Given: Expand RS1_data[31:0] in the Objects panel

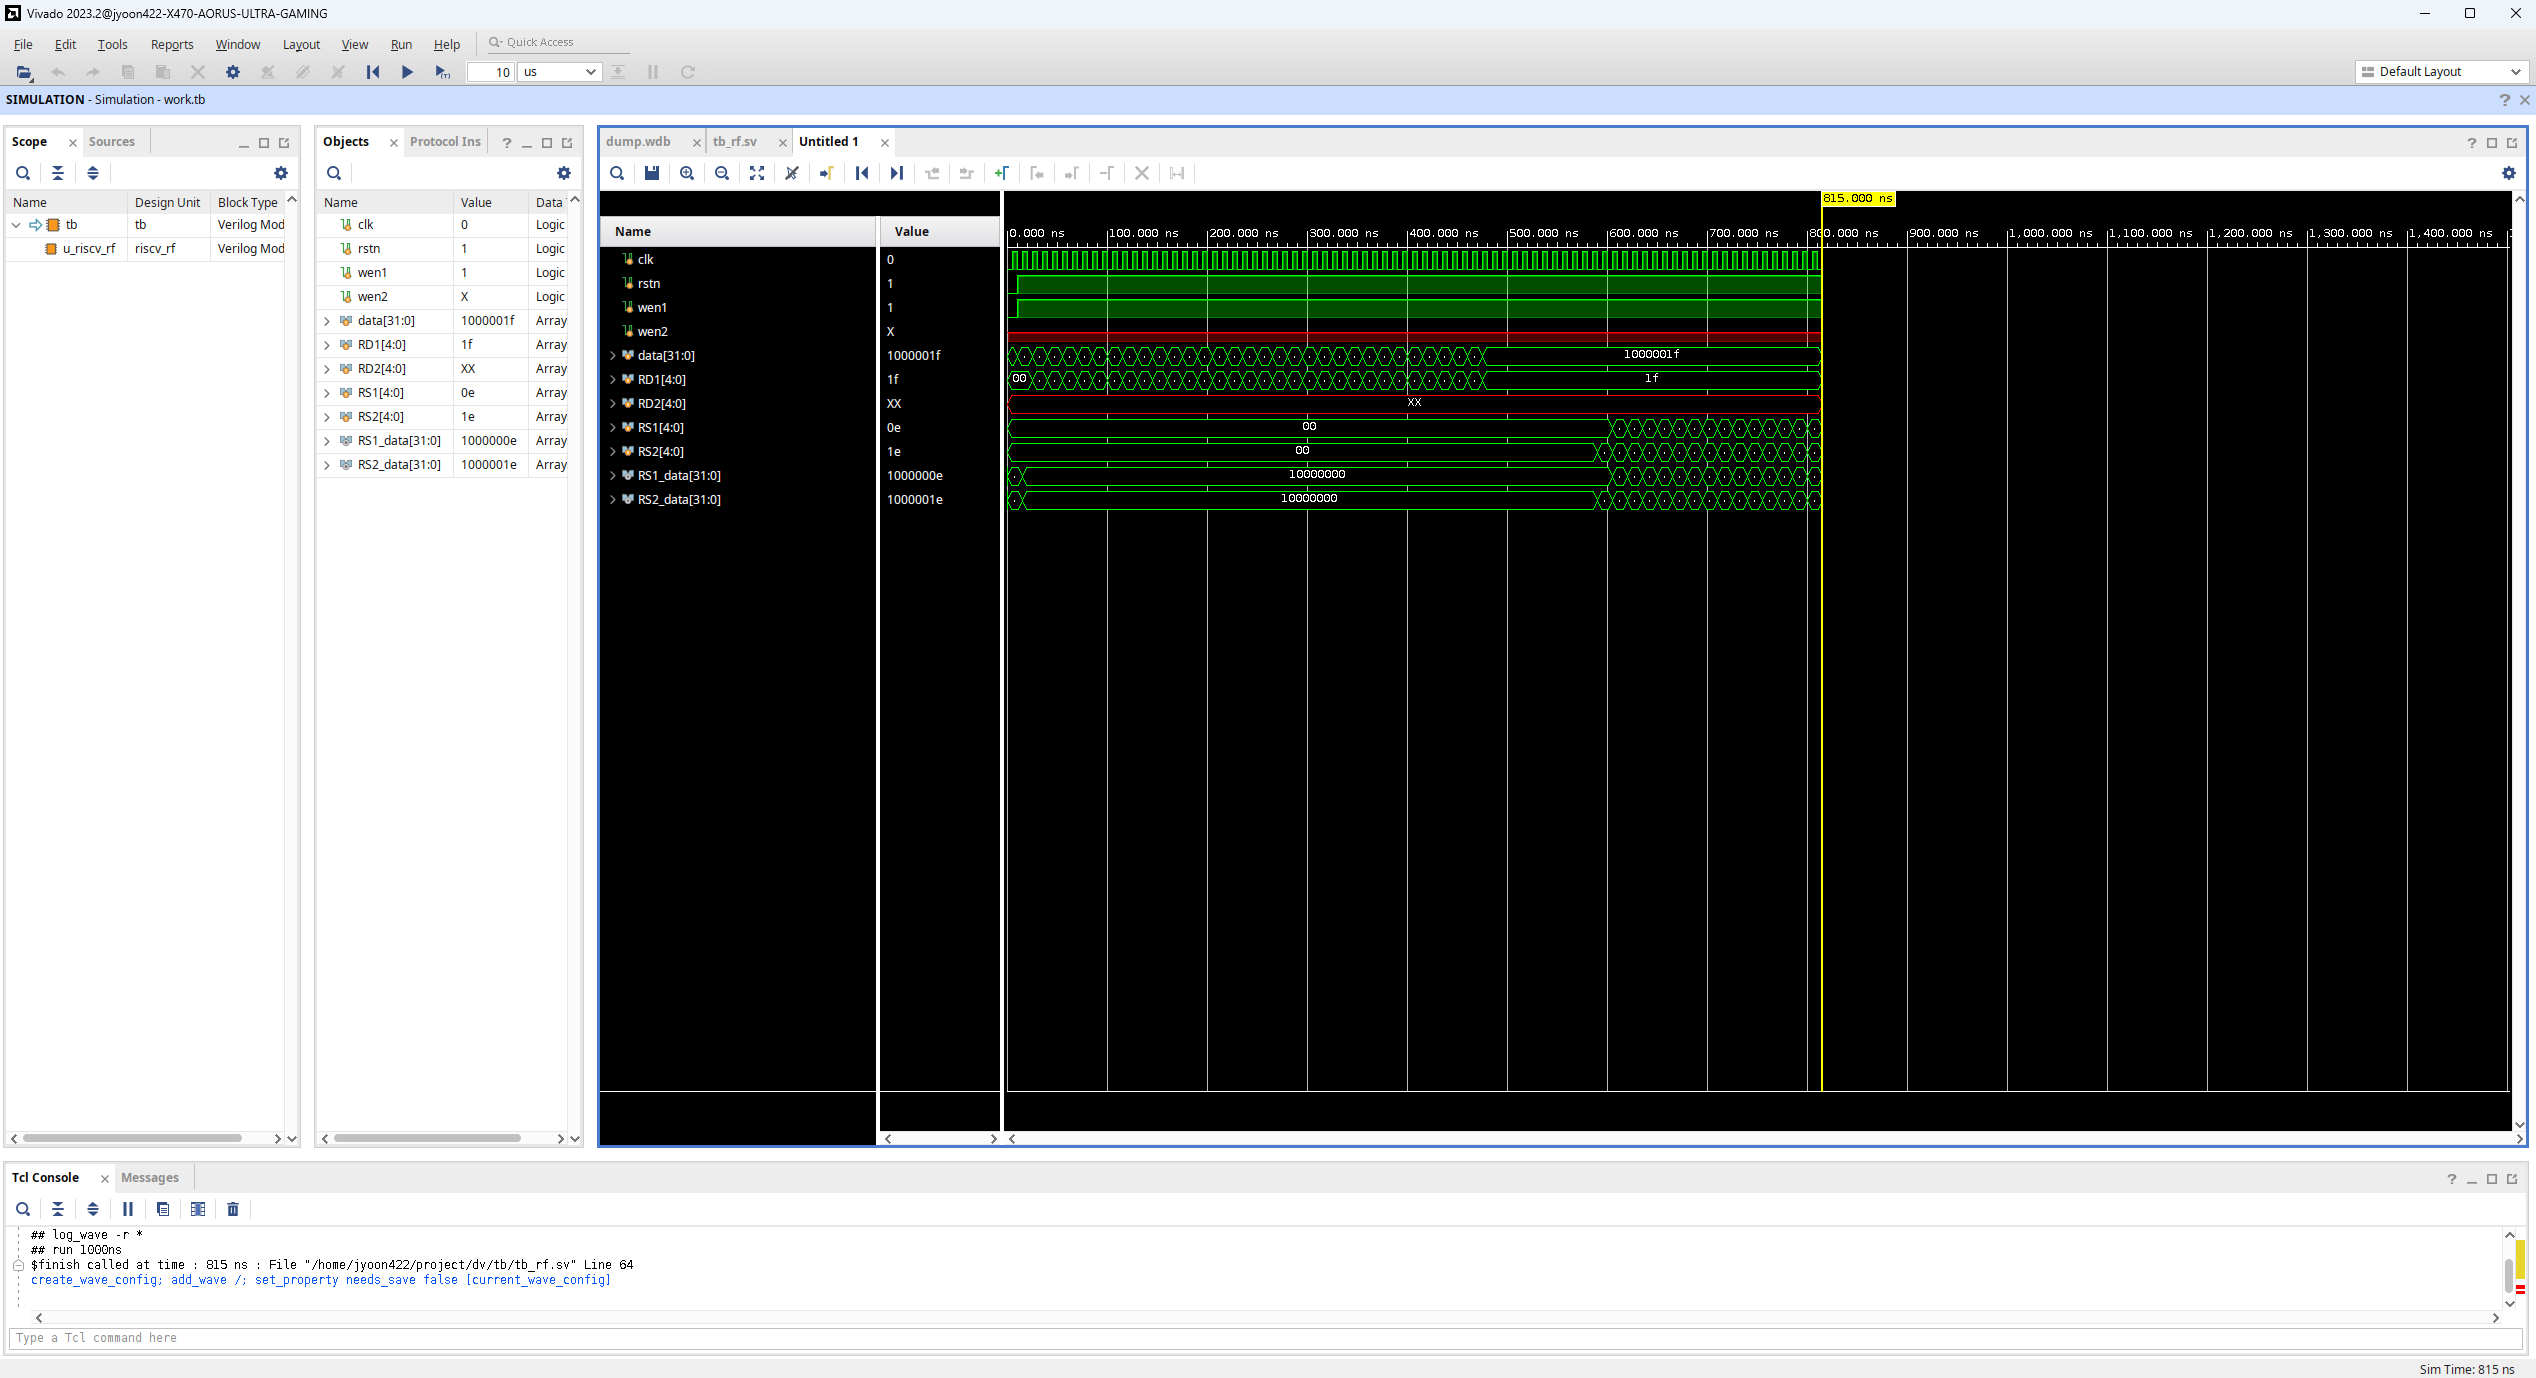Looking at the screenshot, I should [x=327, y=441].
